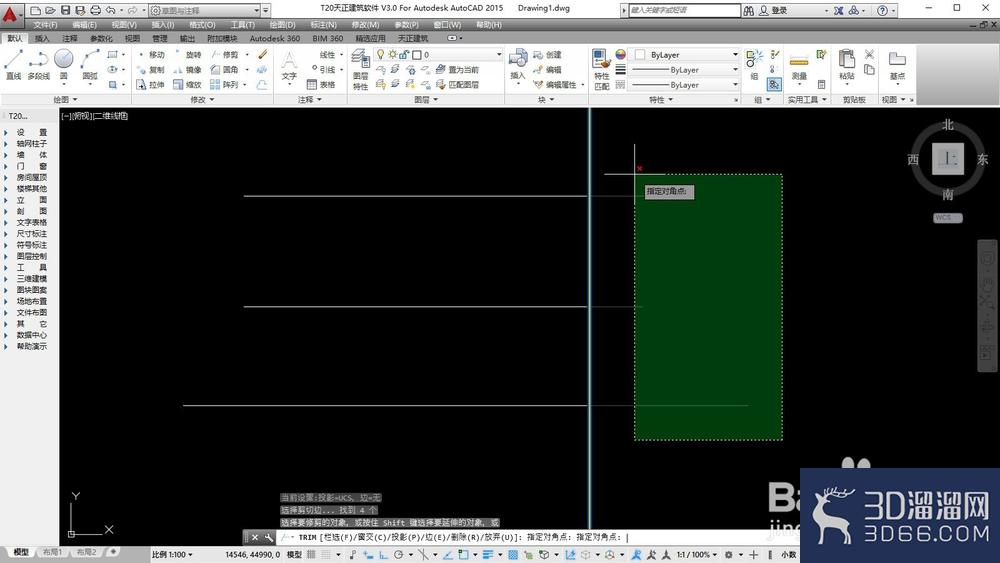Open the ByLayer linetype dropdown

[x=684, y=85]
